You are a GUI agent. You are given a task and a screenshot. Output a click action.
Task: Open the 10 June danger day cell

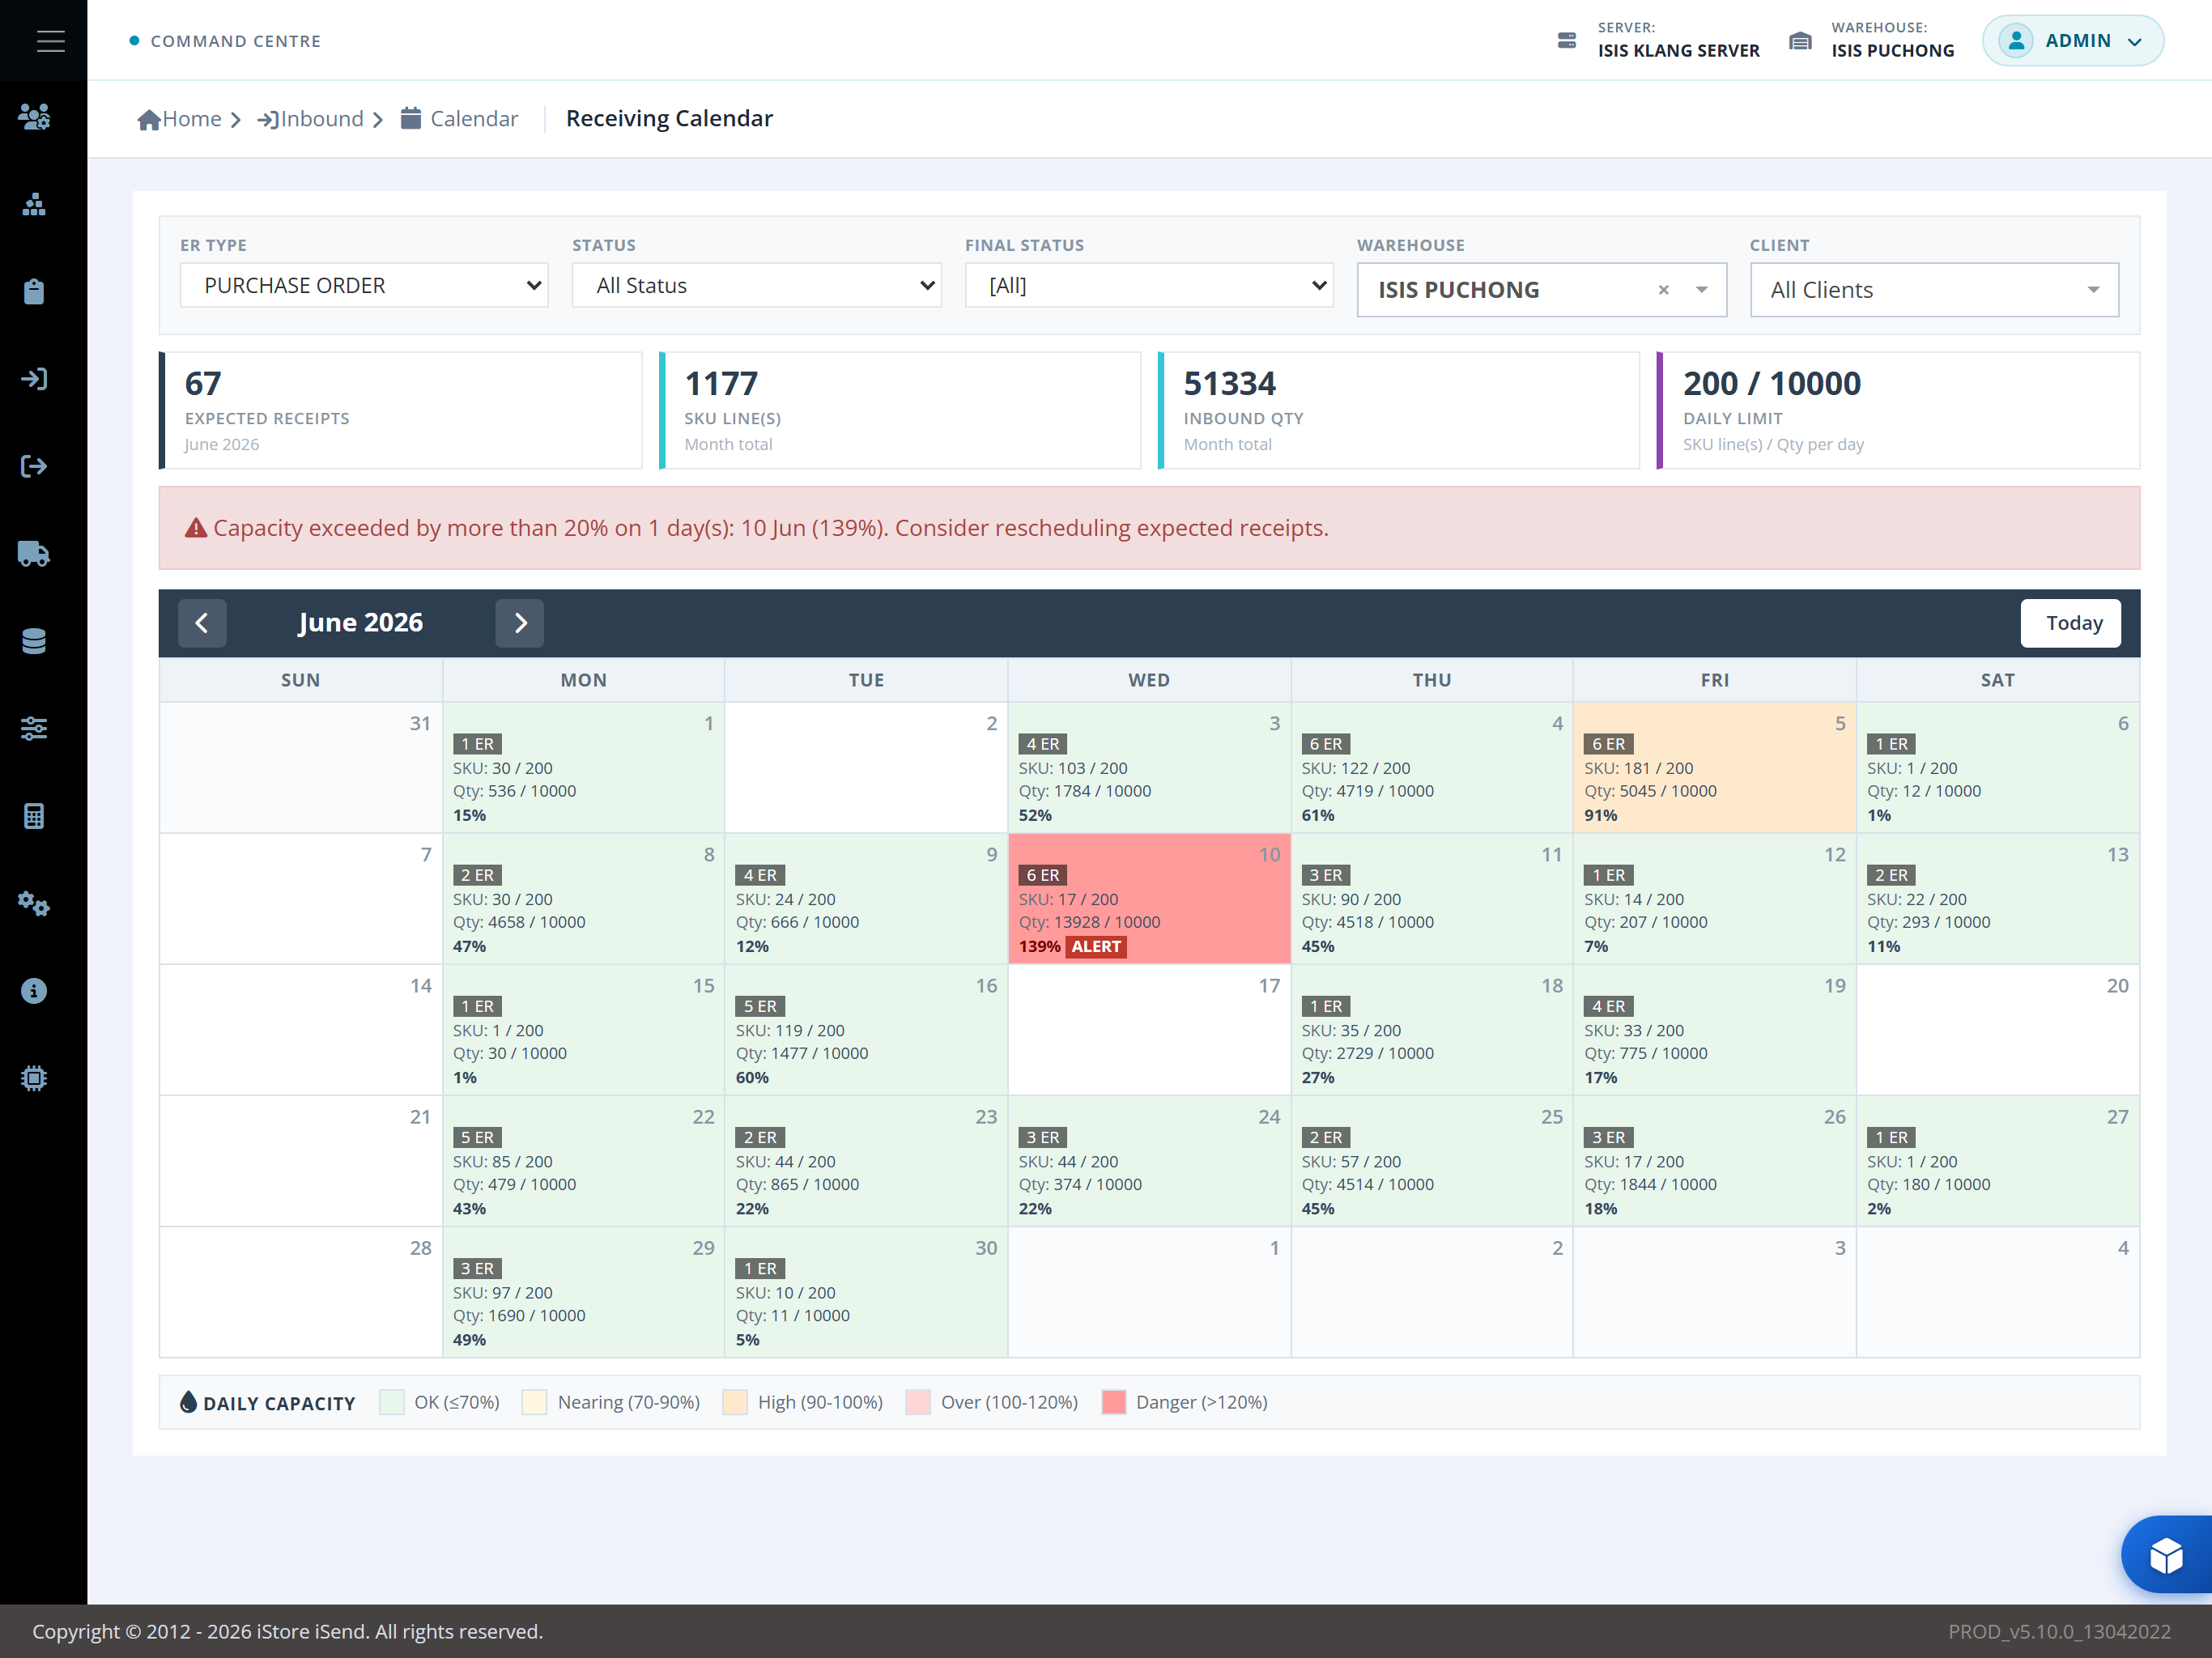tap(1149, 899)
